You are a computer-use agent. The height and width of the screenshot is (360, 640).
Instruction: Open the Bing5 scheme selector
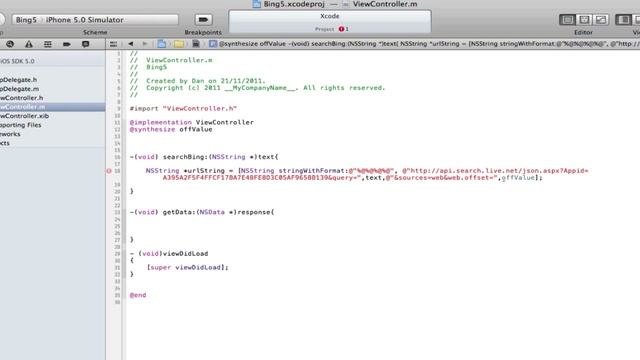tap(26, 20)
